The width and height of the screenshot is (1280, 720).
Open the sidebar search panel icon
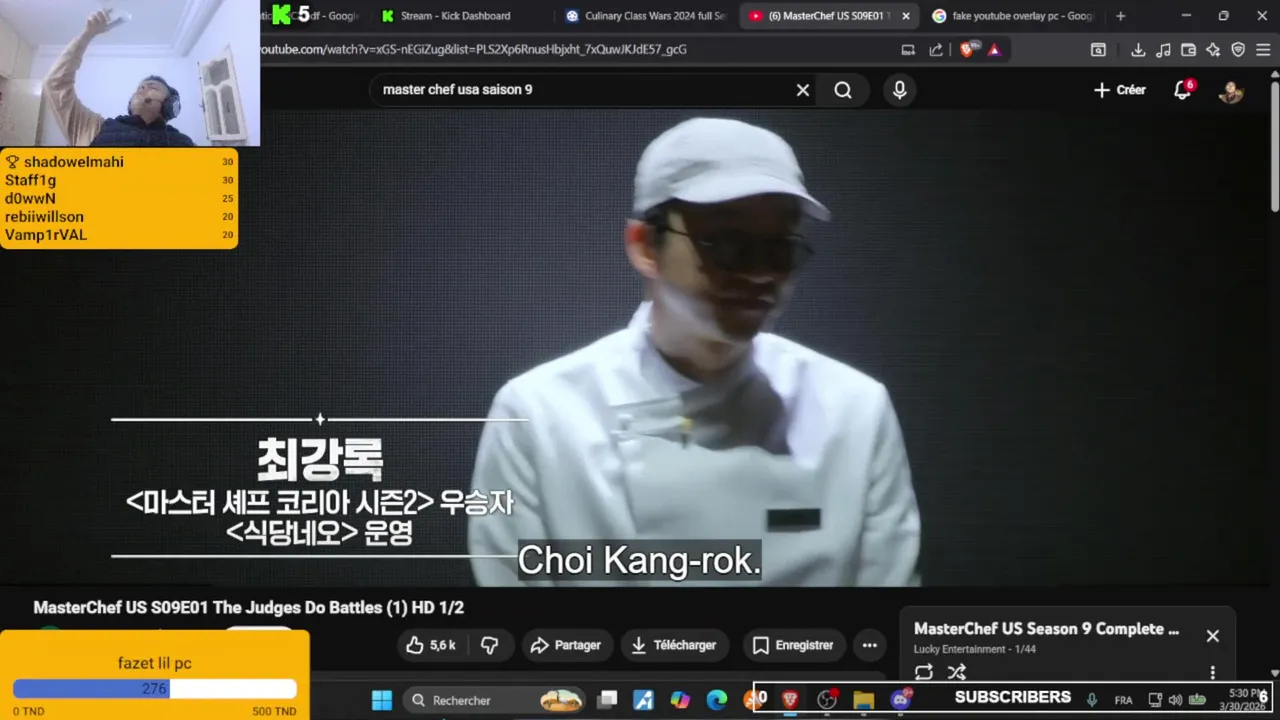click(x=1098, y=50)
